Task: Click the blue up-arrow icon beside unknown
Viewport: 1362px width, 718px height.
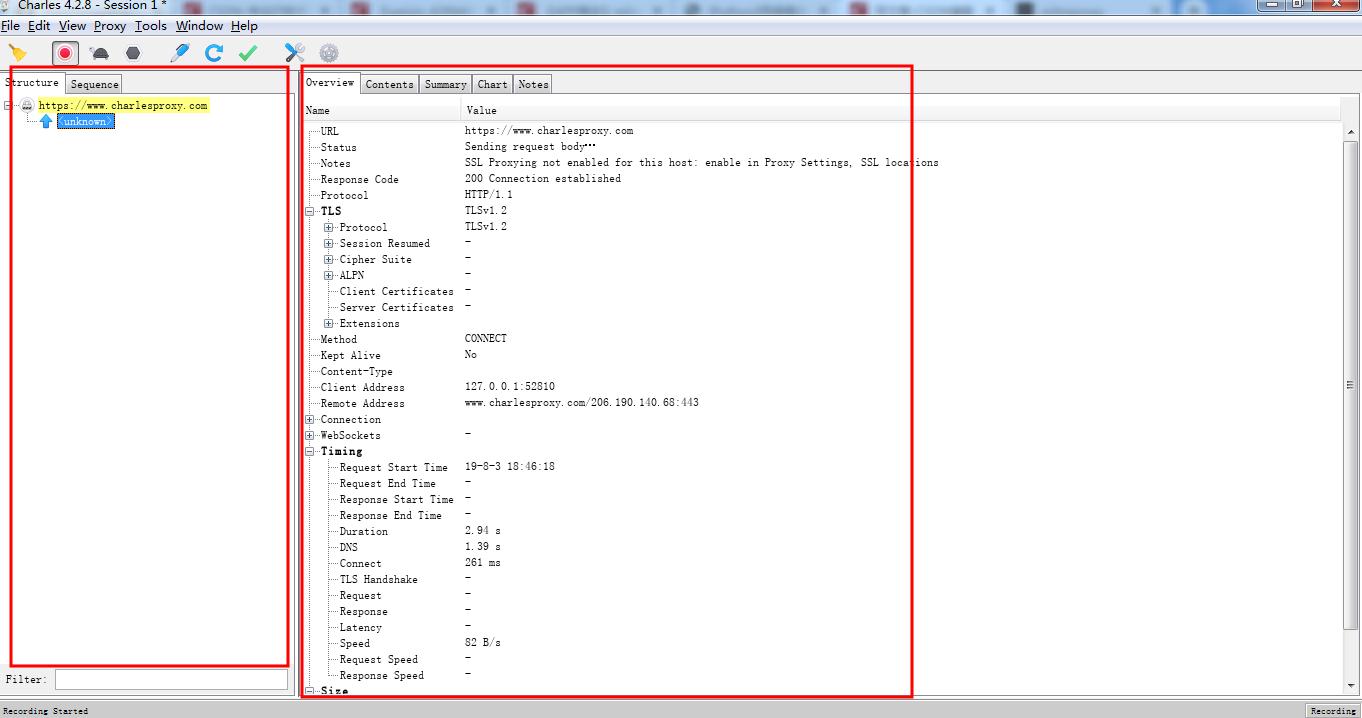Action: click(46, 121)
